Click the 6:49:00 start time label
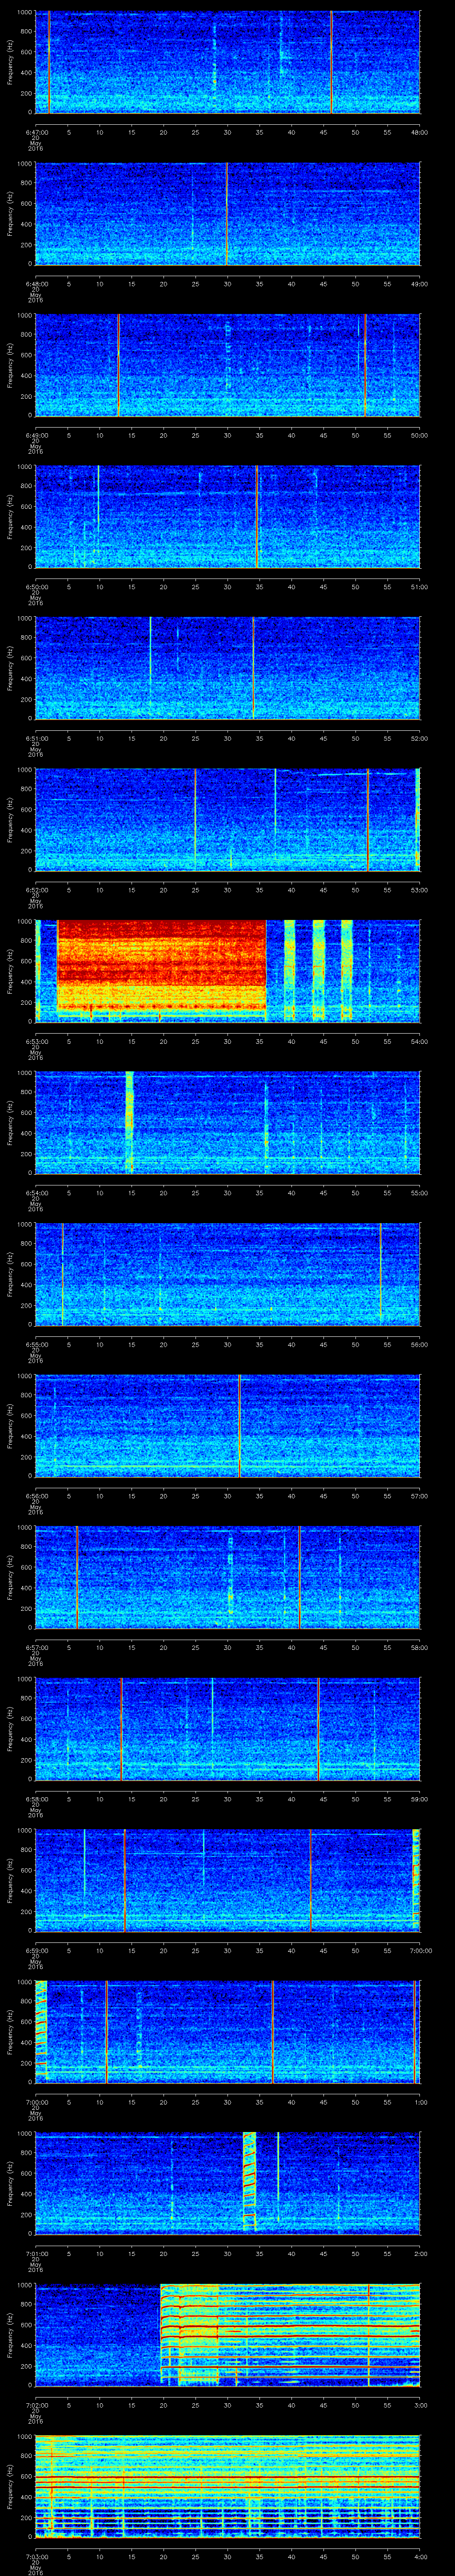455x2576 pixels. click(36, 435)
